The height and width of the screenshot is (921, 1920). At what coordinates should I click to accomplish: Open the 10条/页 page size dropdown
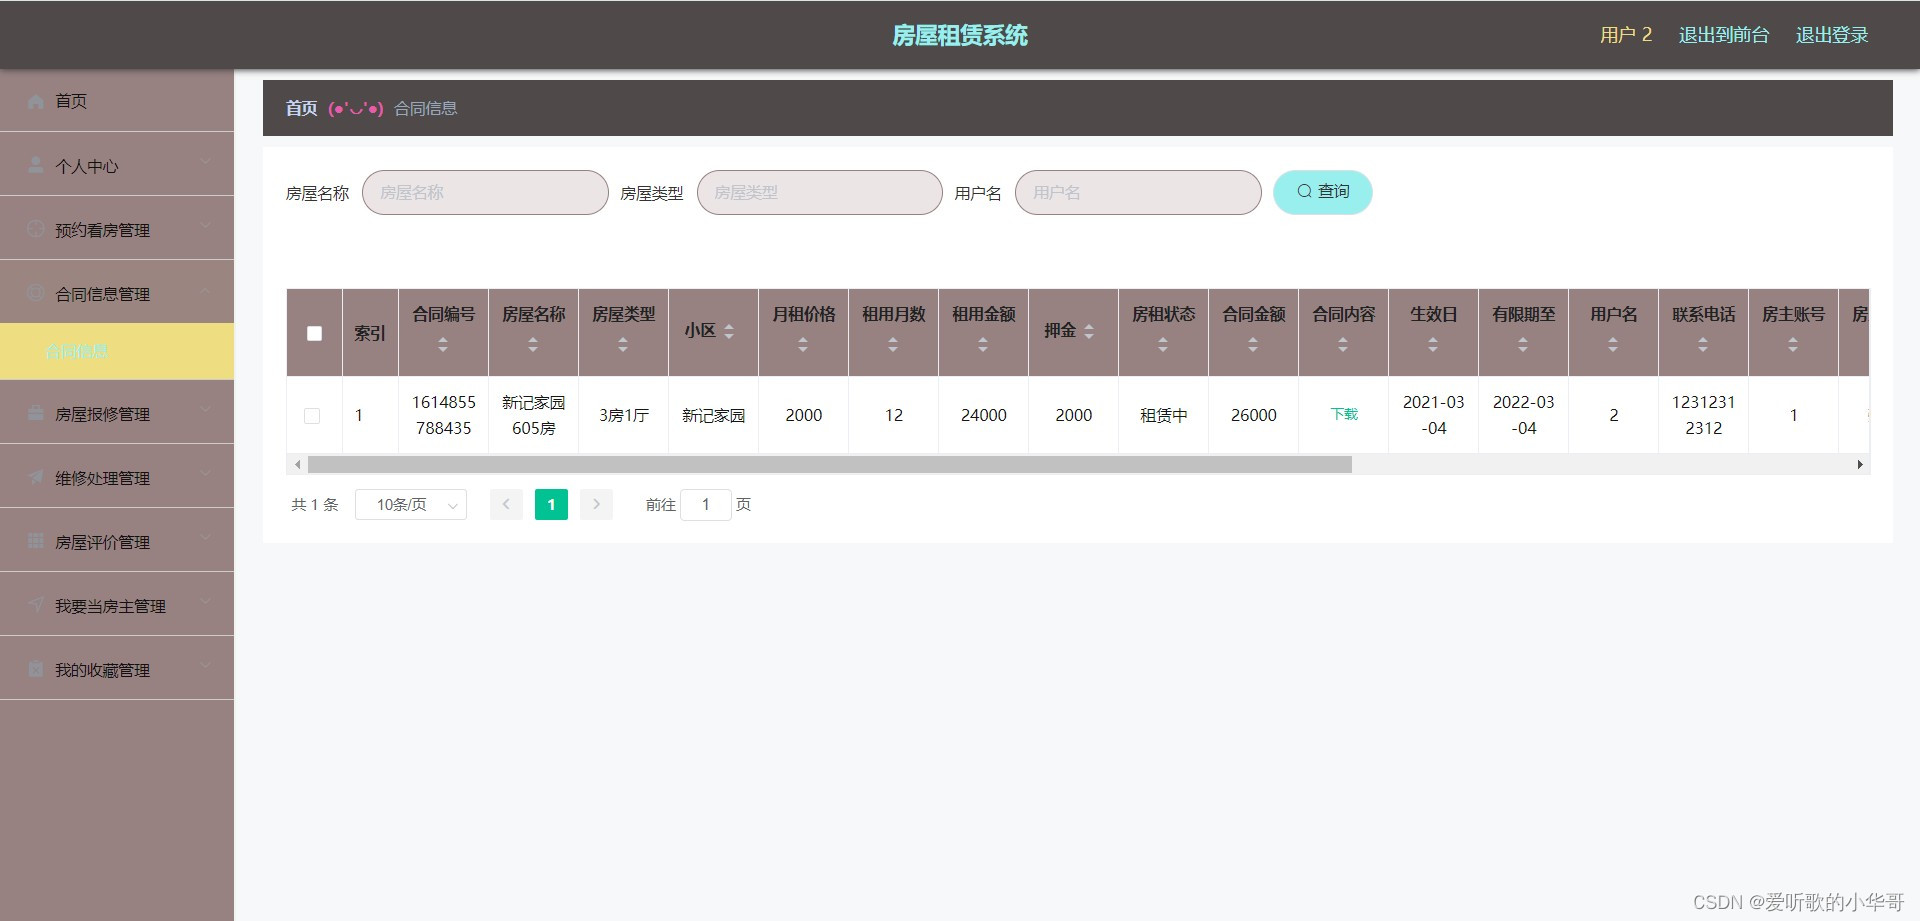click(x=411, y=505)
